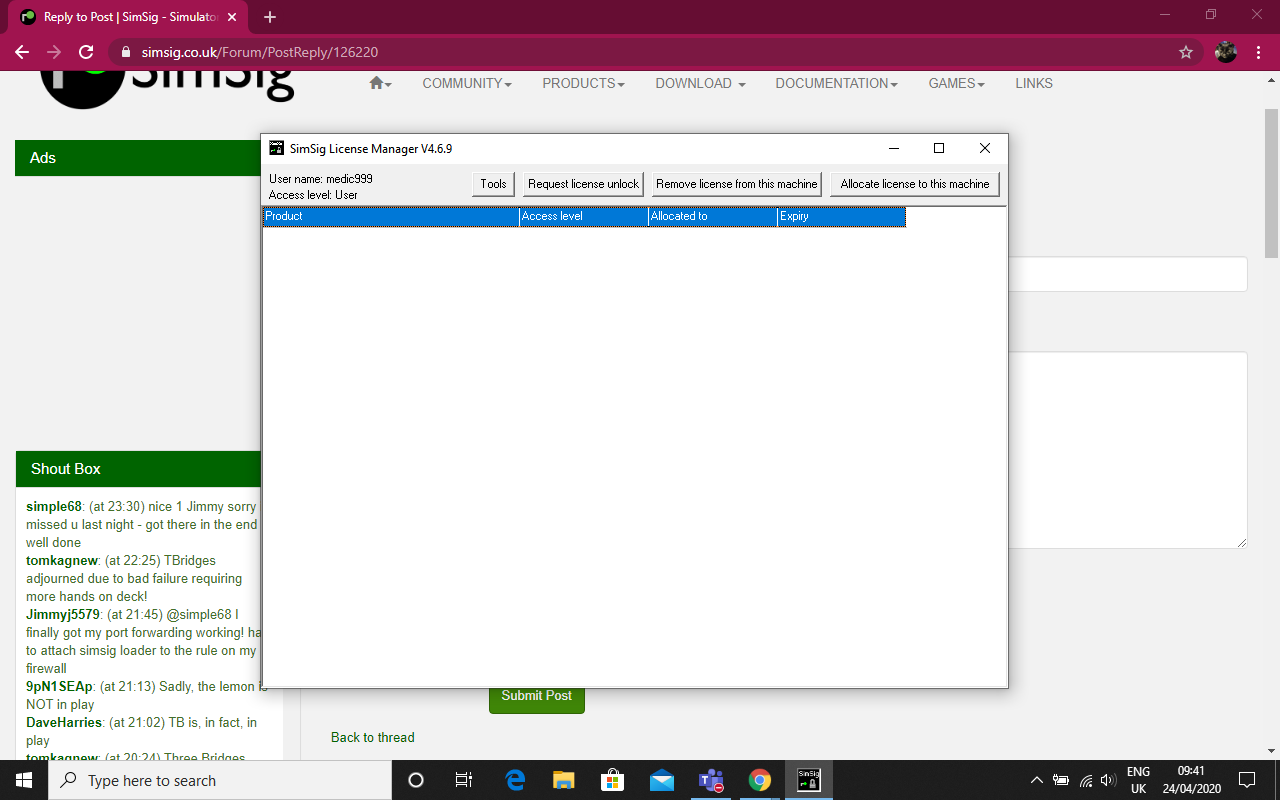Select the Product column header

point(390,216)
